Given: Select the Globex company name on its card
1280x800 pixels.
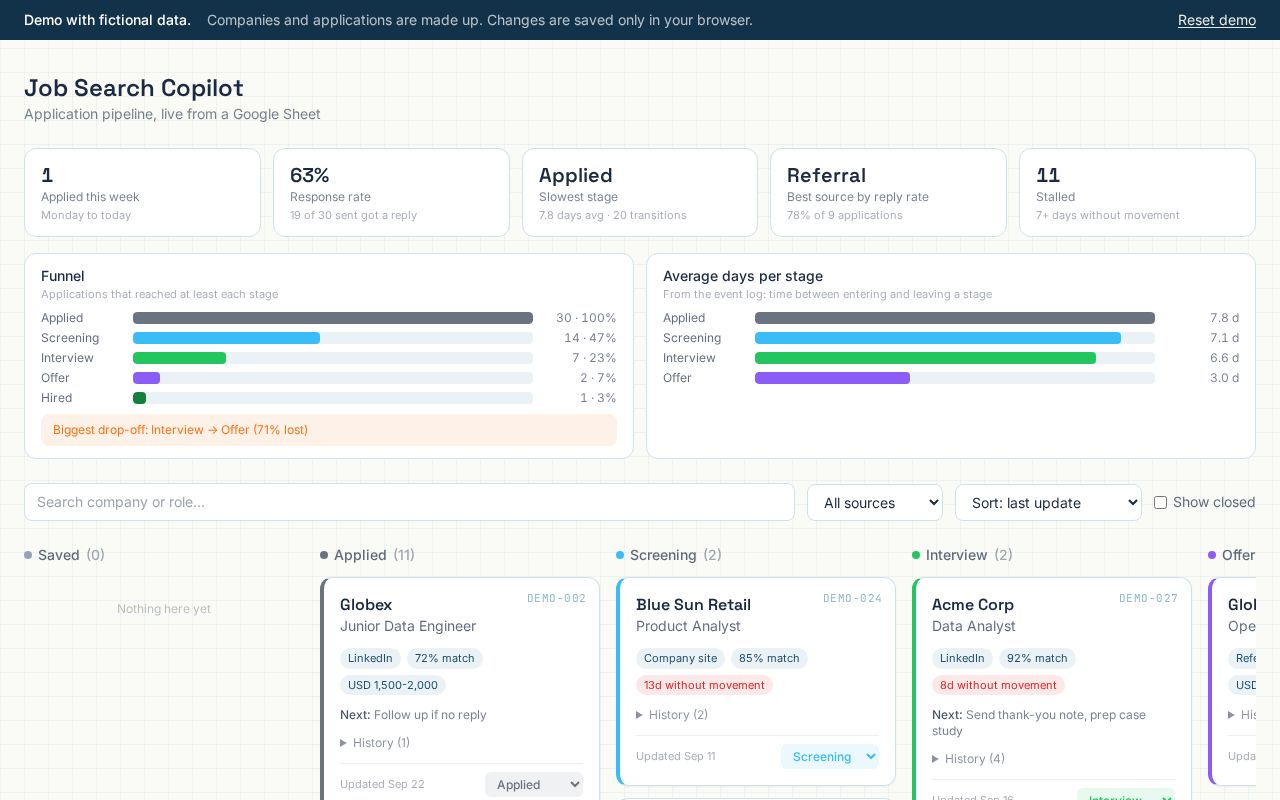Looking at the screenshot, I should [366, 604].
